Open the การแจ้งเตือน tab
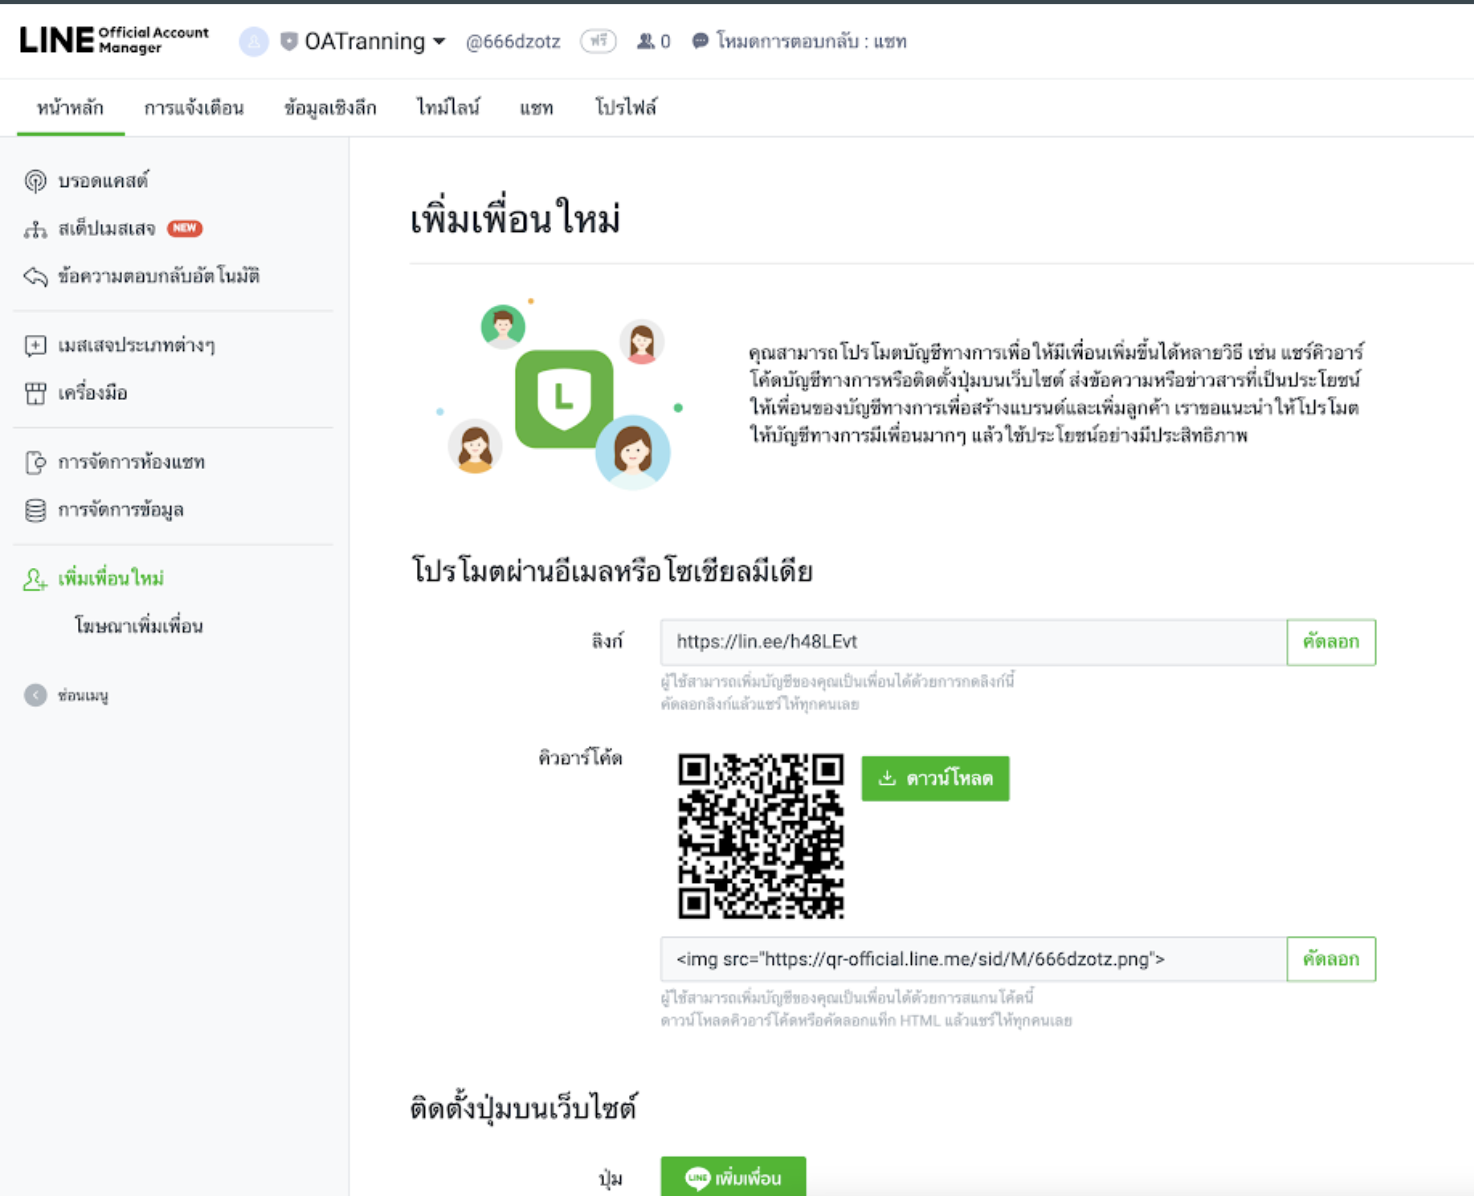1474x1196 pixels. pos(194,107)
